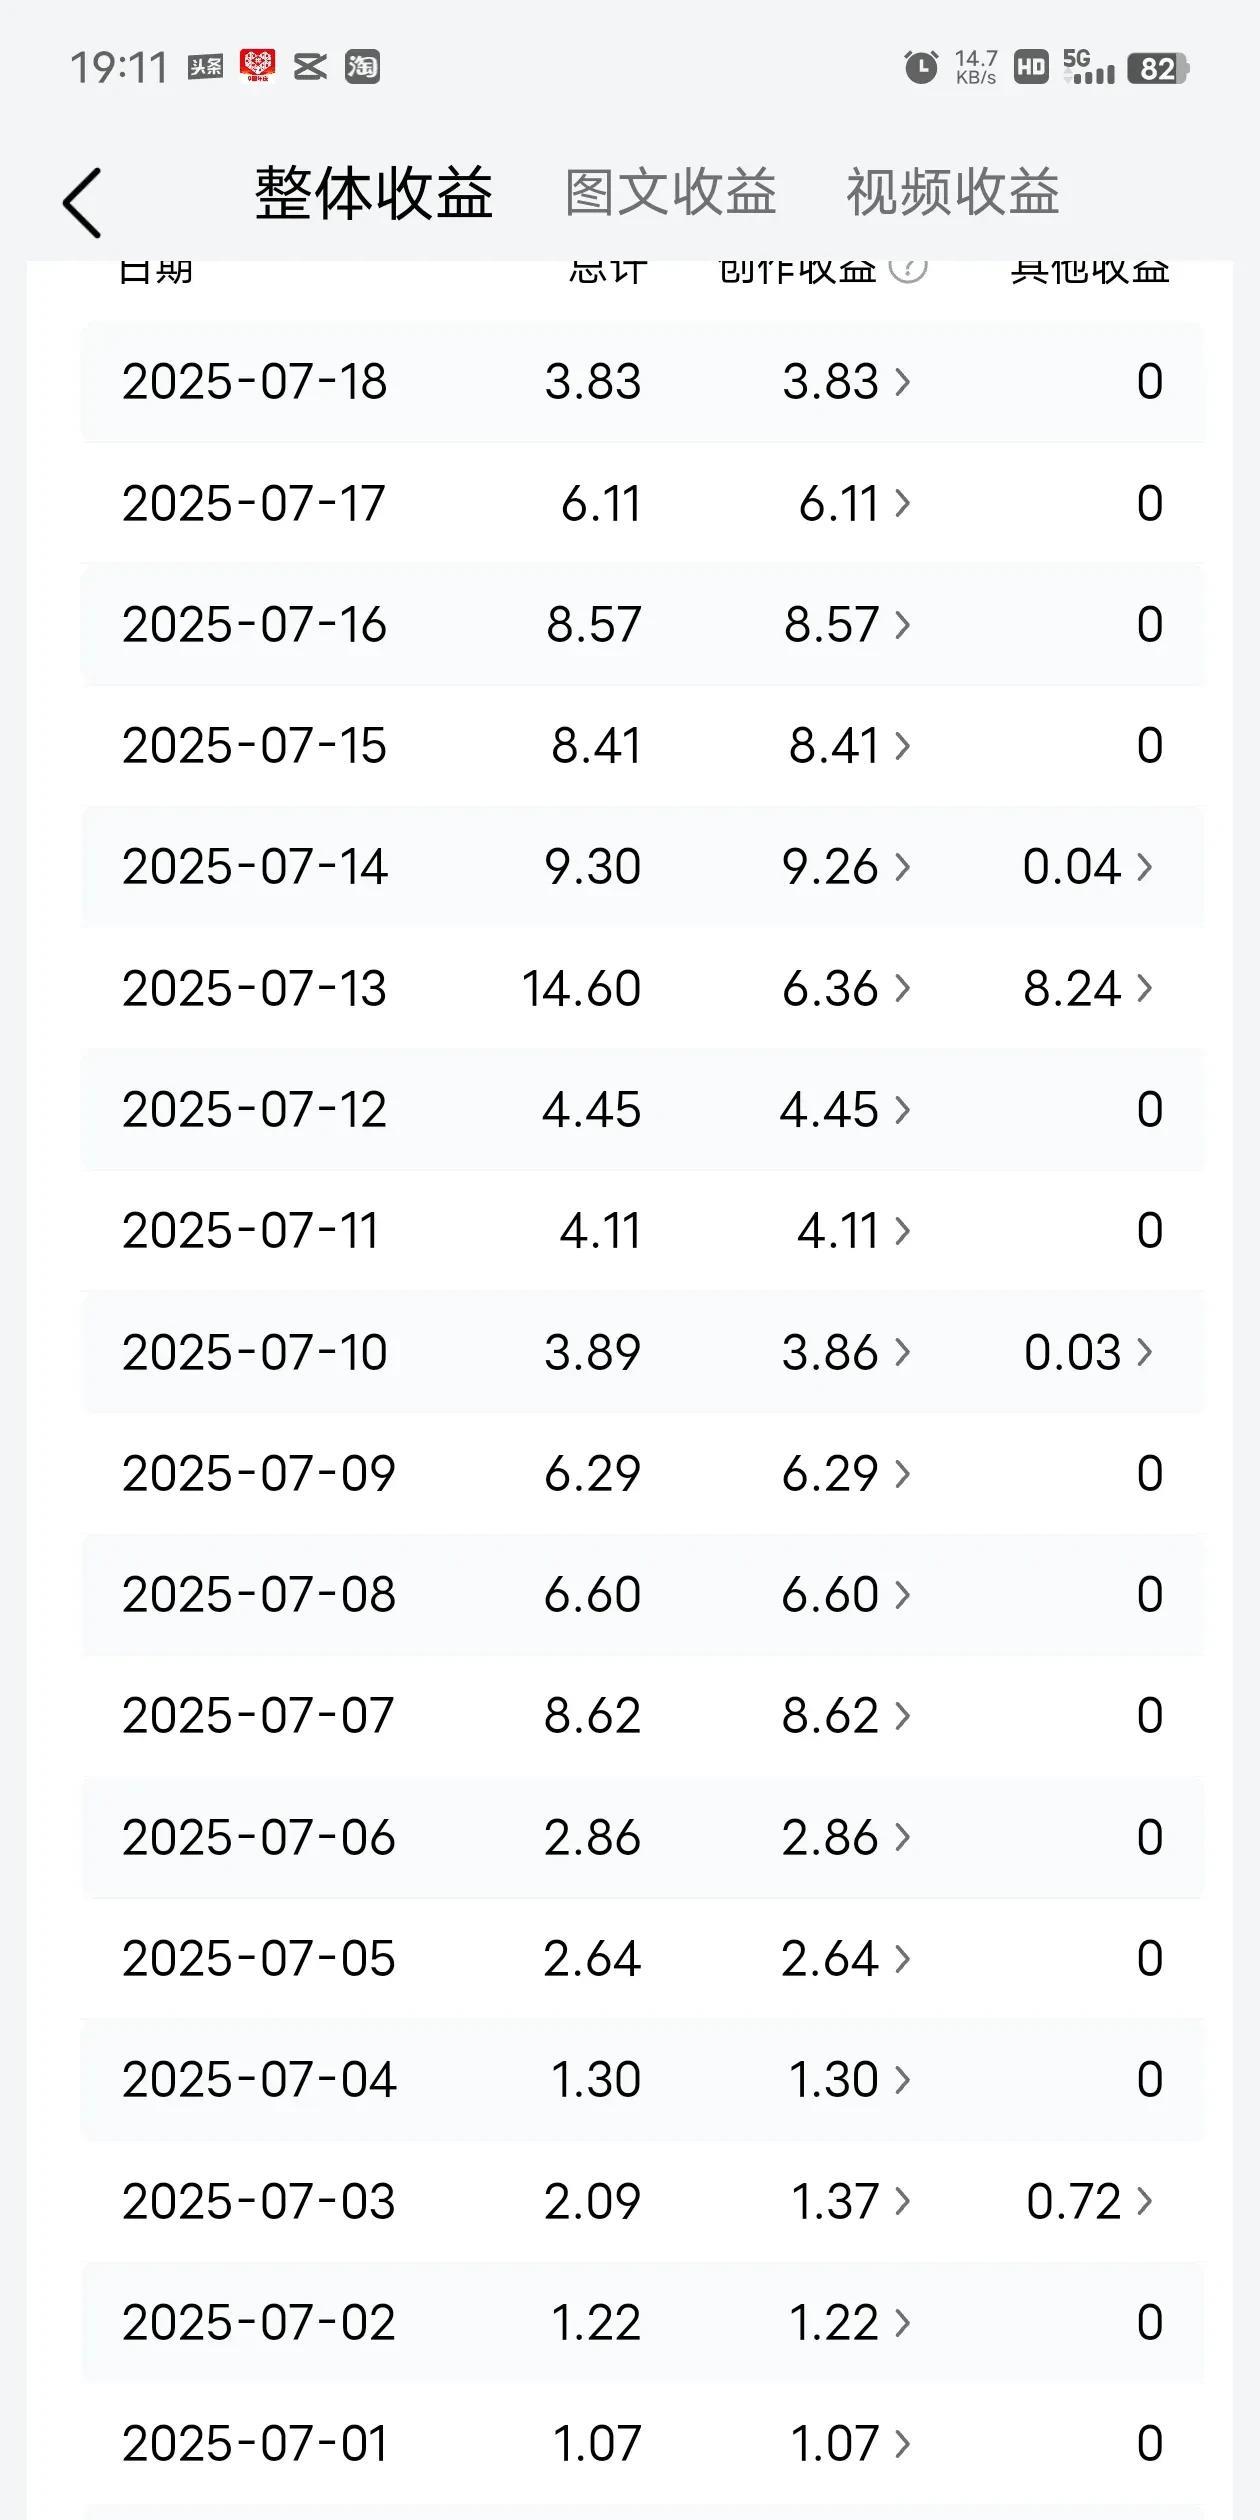Viewport: 1260px width, 2520px height.
Task: Tap the 14.60 total for 2025-07-13
Action: coord(581,988)
